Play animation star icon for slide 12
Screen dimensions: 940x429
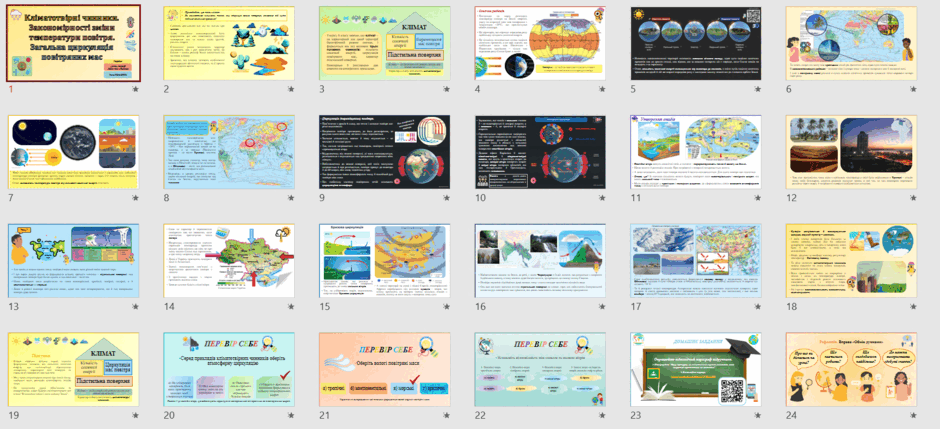pyautogui.click(x=914, y=198)
